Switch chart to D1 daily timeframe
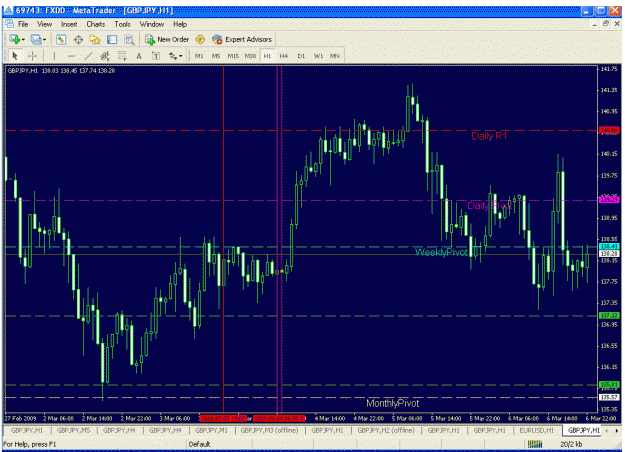 coord(301,56)
